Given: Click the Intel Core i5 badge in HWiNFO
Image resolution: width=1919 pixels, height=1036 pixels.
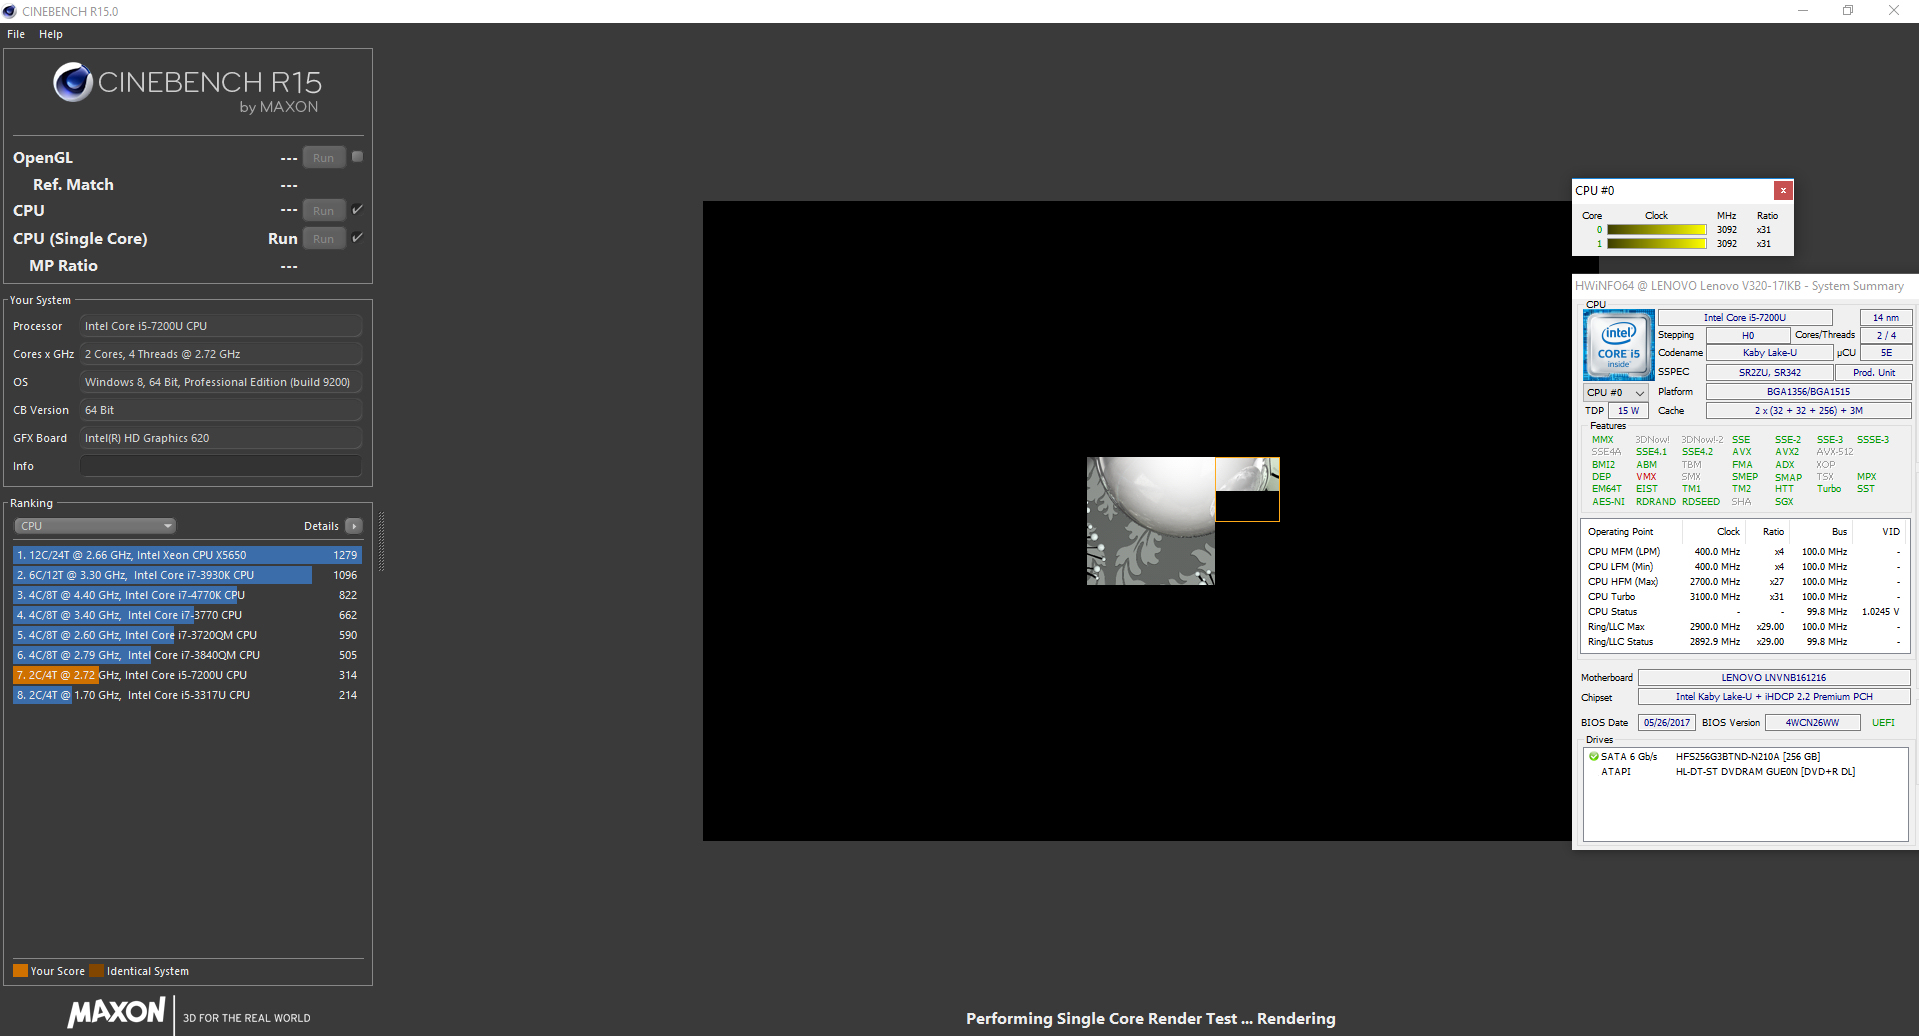Looking at the screenshot, I should 1618,345.
